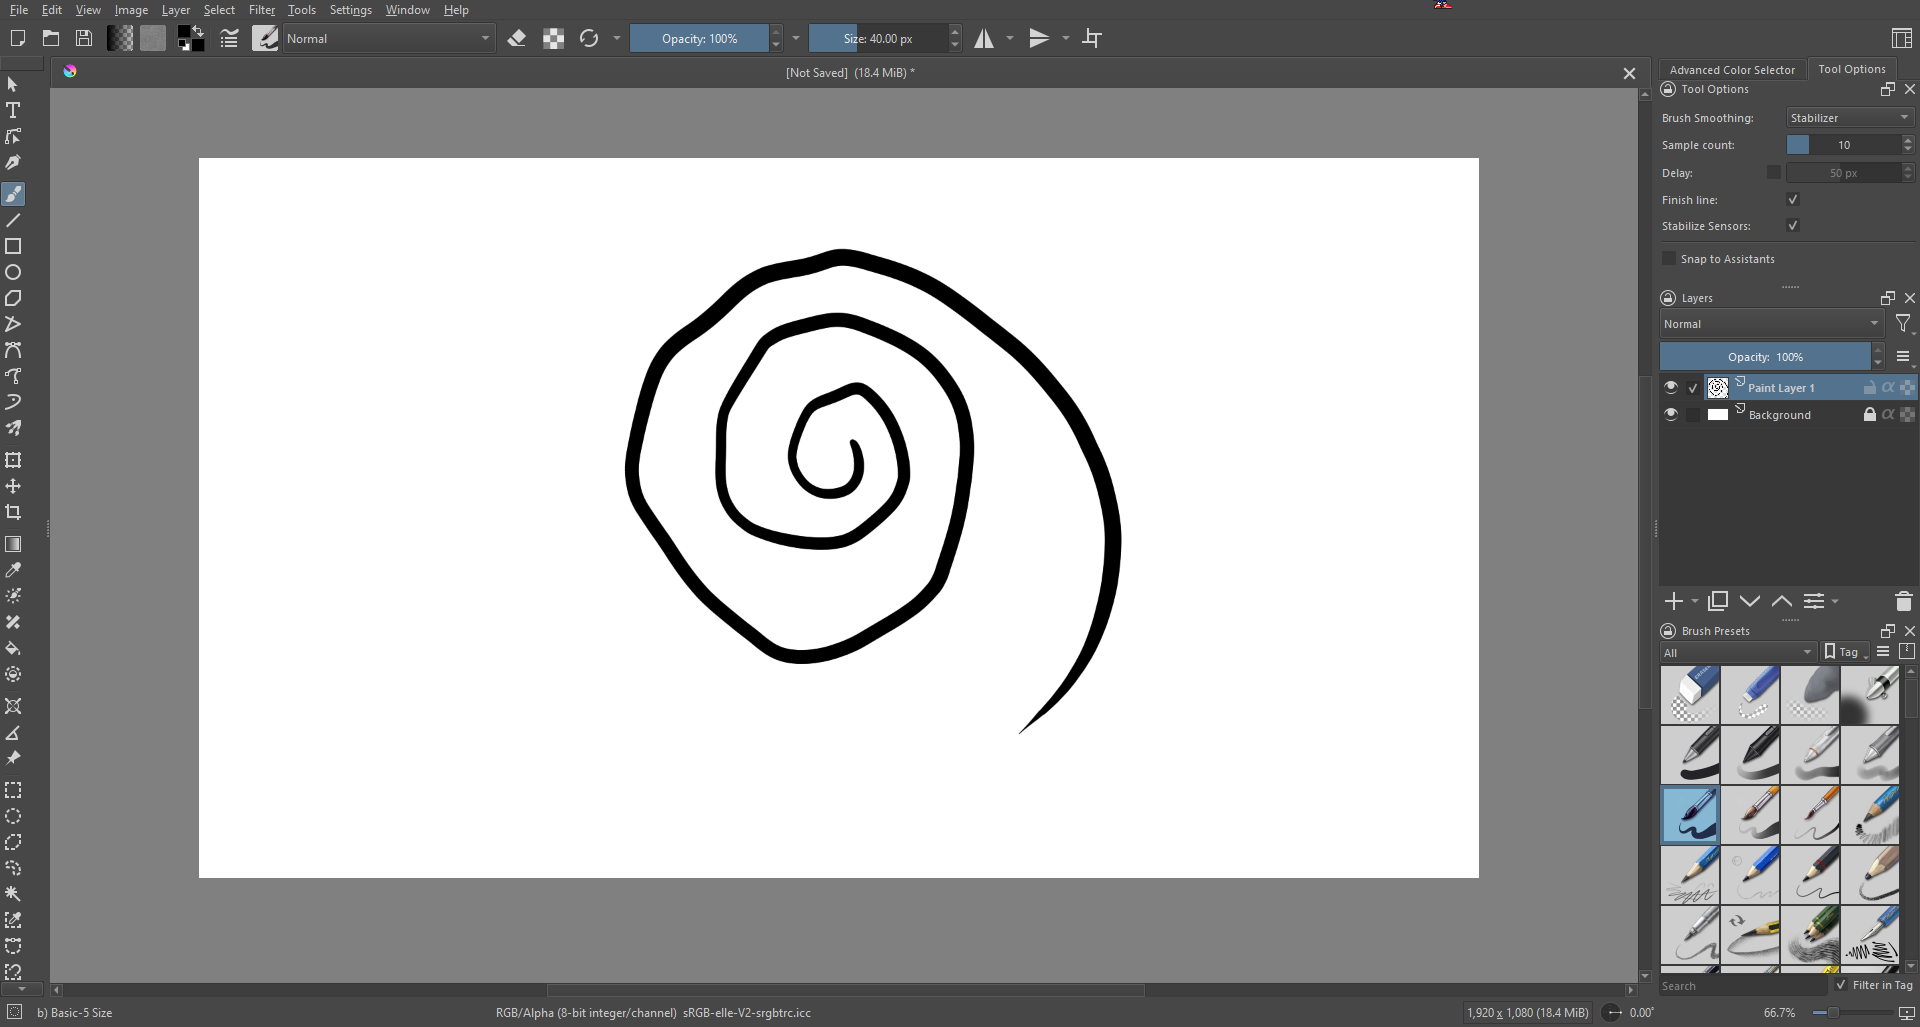Add a new paint layer
1920x1027 pixels.
[1673, 601]
